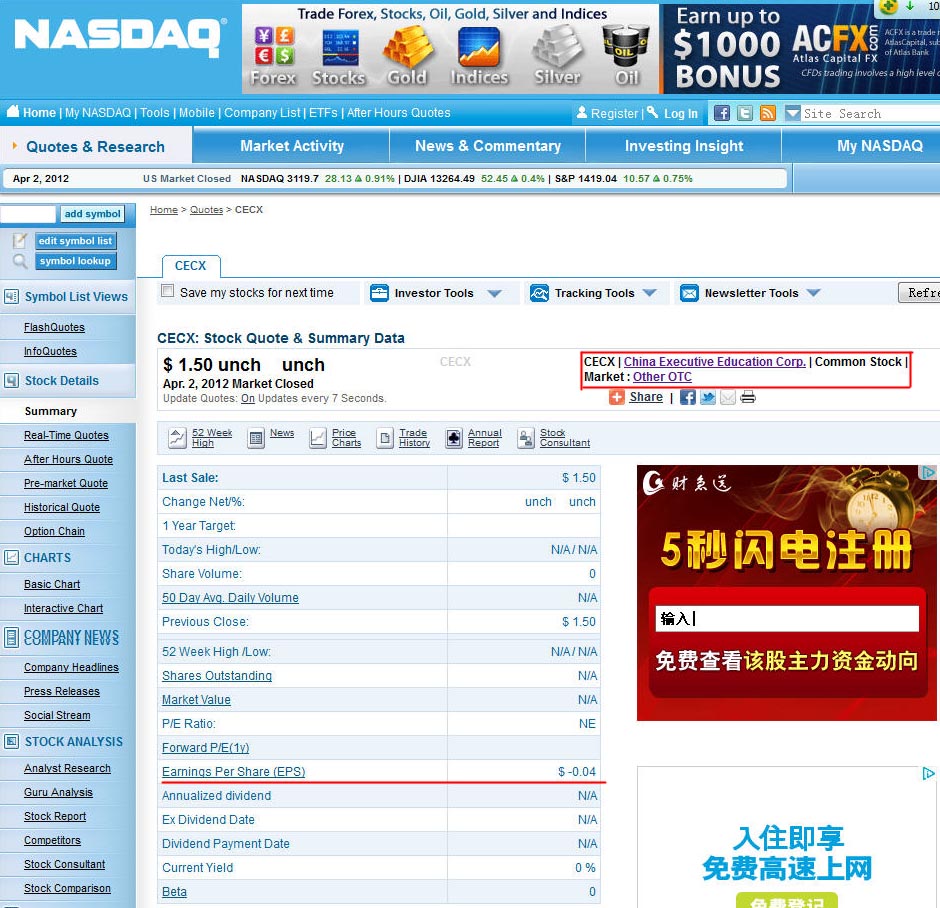Open the RSS feed icon

click(768, 113)
